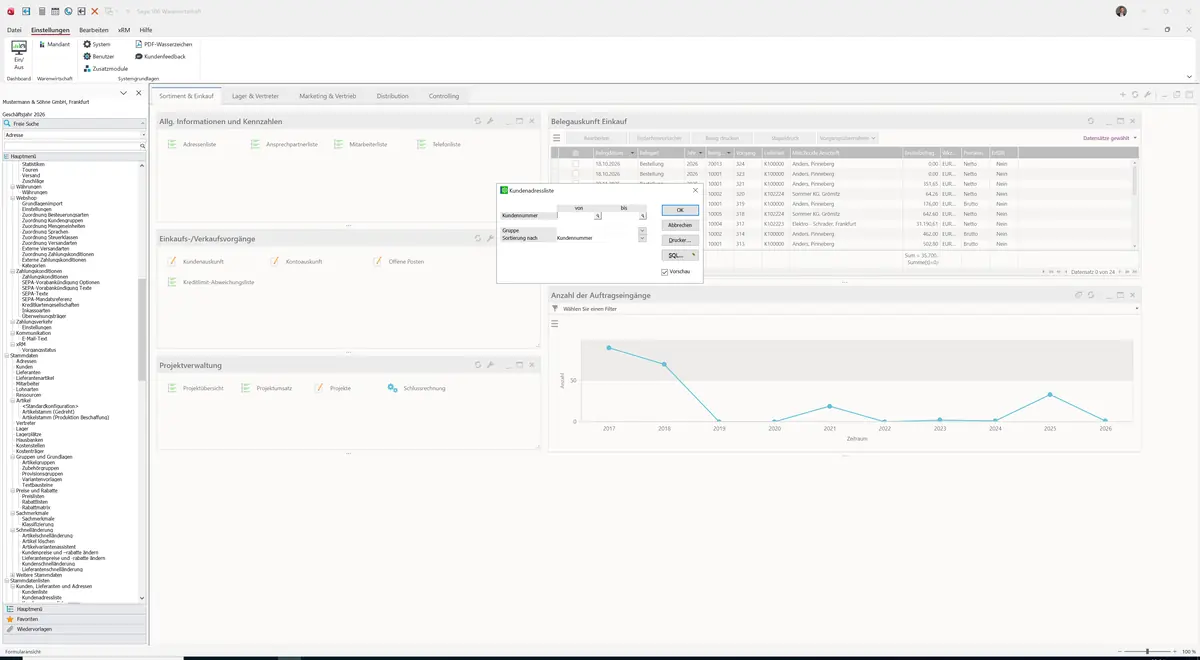This screenshot has width=1200, height=660.
Task: Click the SQL... button
Action: (x=680, y=255)
